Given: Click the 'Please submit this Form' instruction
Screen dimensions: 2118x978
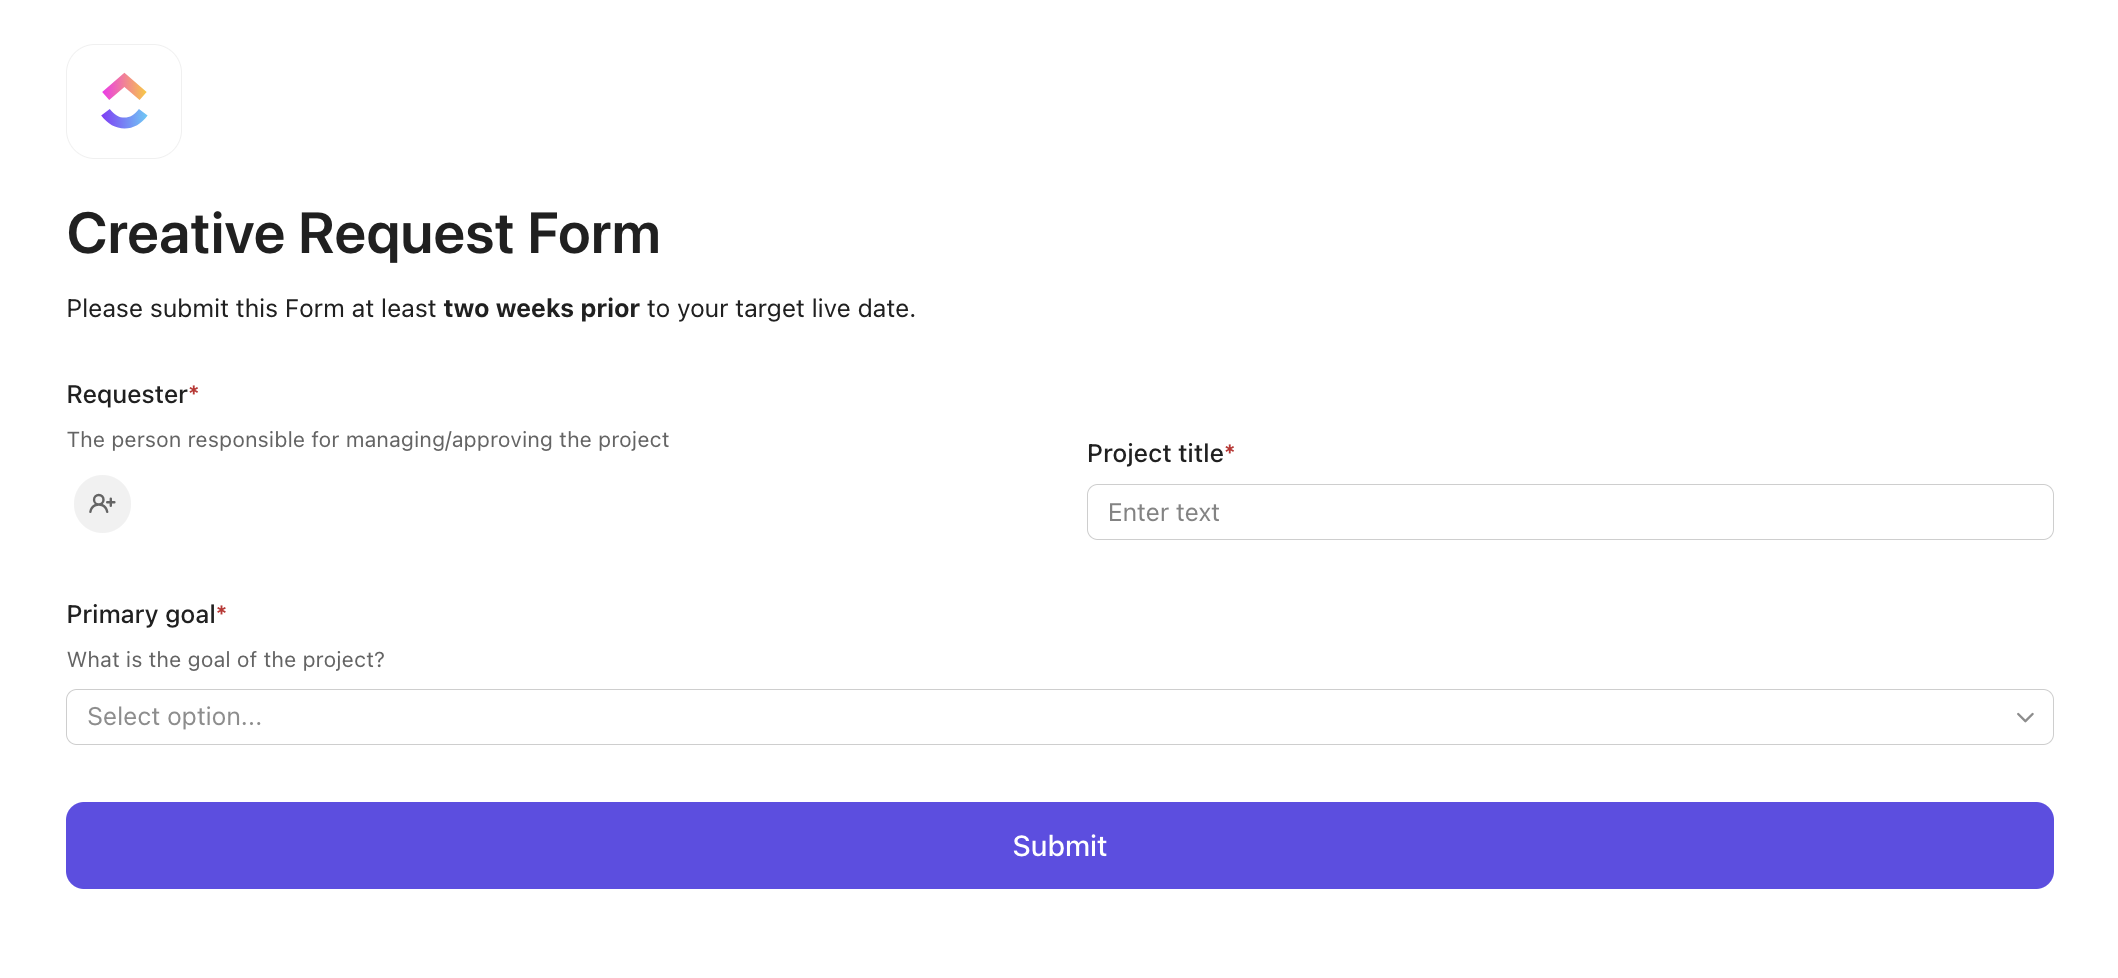Looking at the screenshot, I should tap(250, 309).
